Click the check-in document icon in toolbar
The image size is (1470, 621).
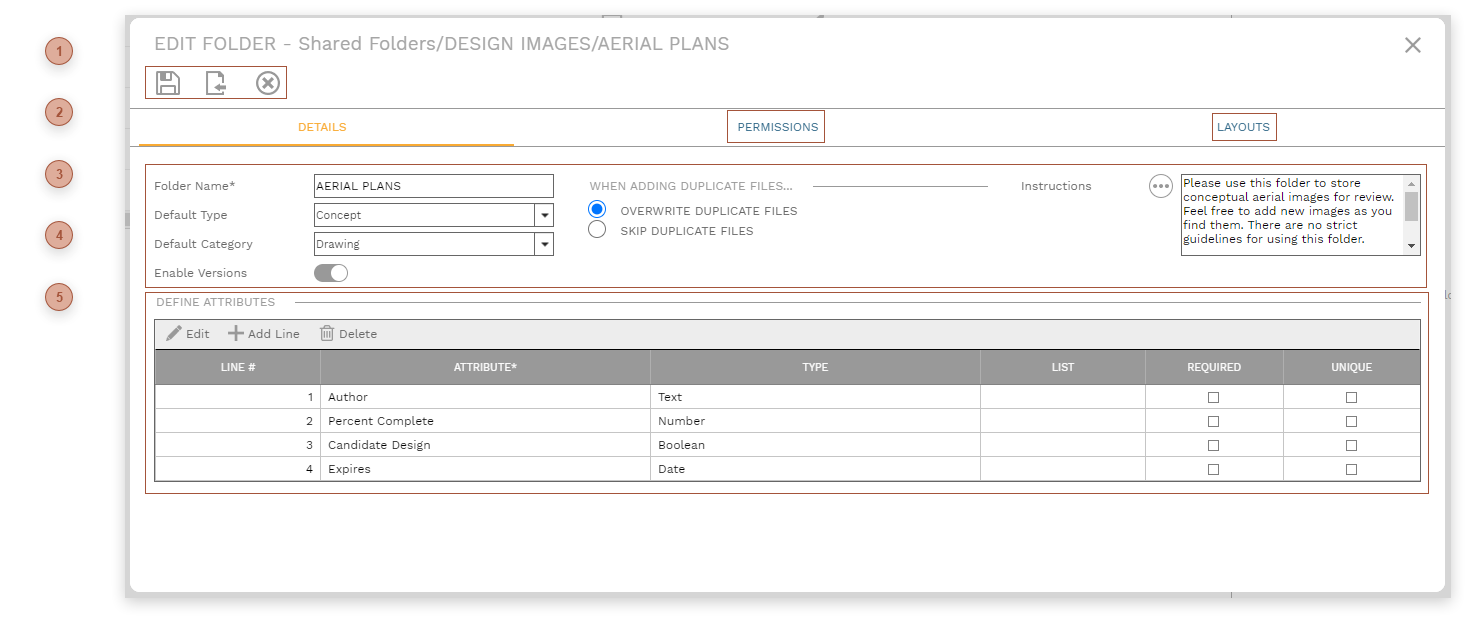tap(216, 83)
